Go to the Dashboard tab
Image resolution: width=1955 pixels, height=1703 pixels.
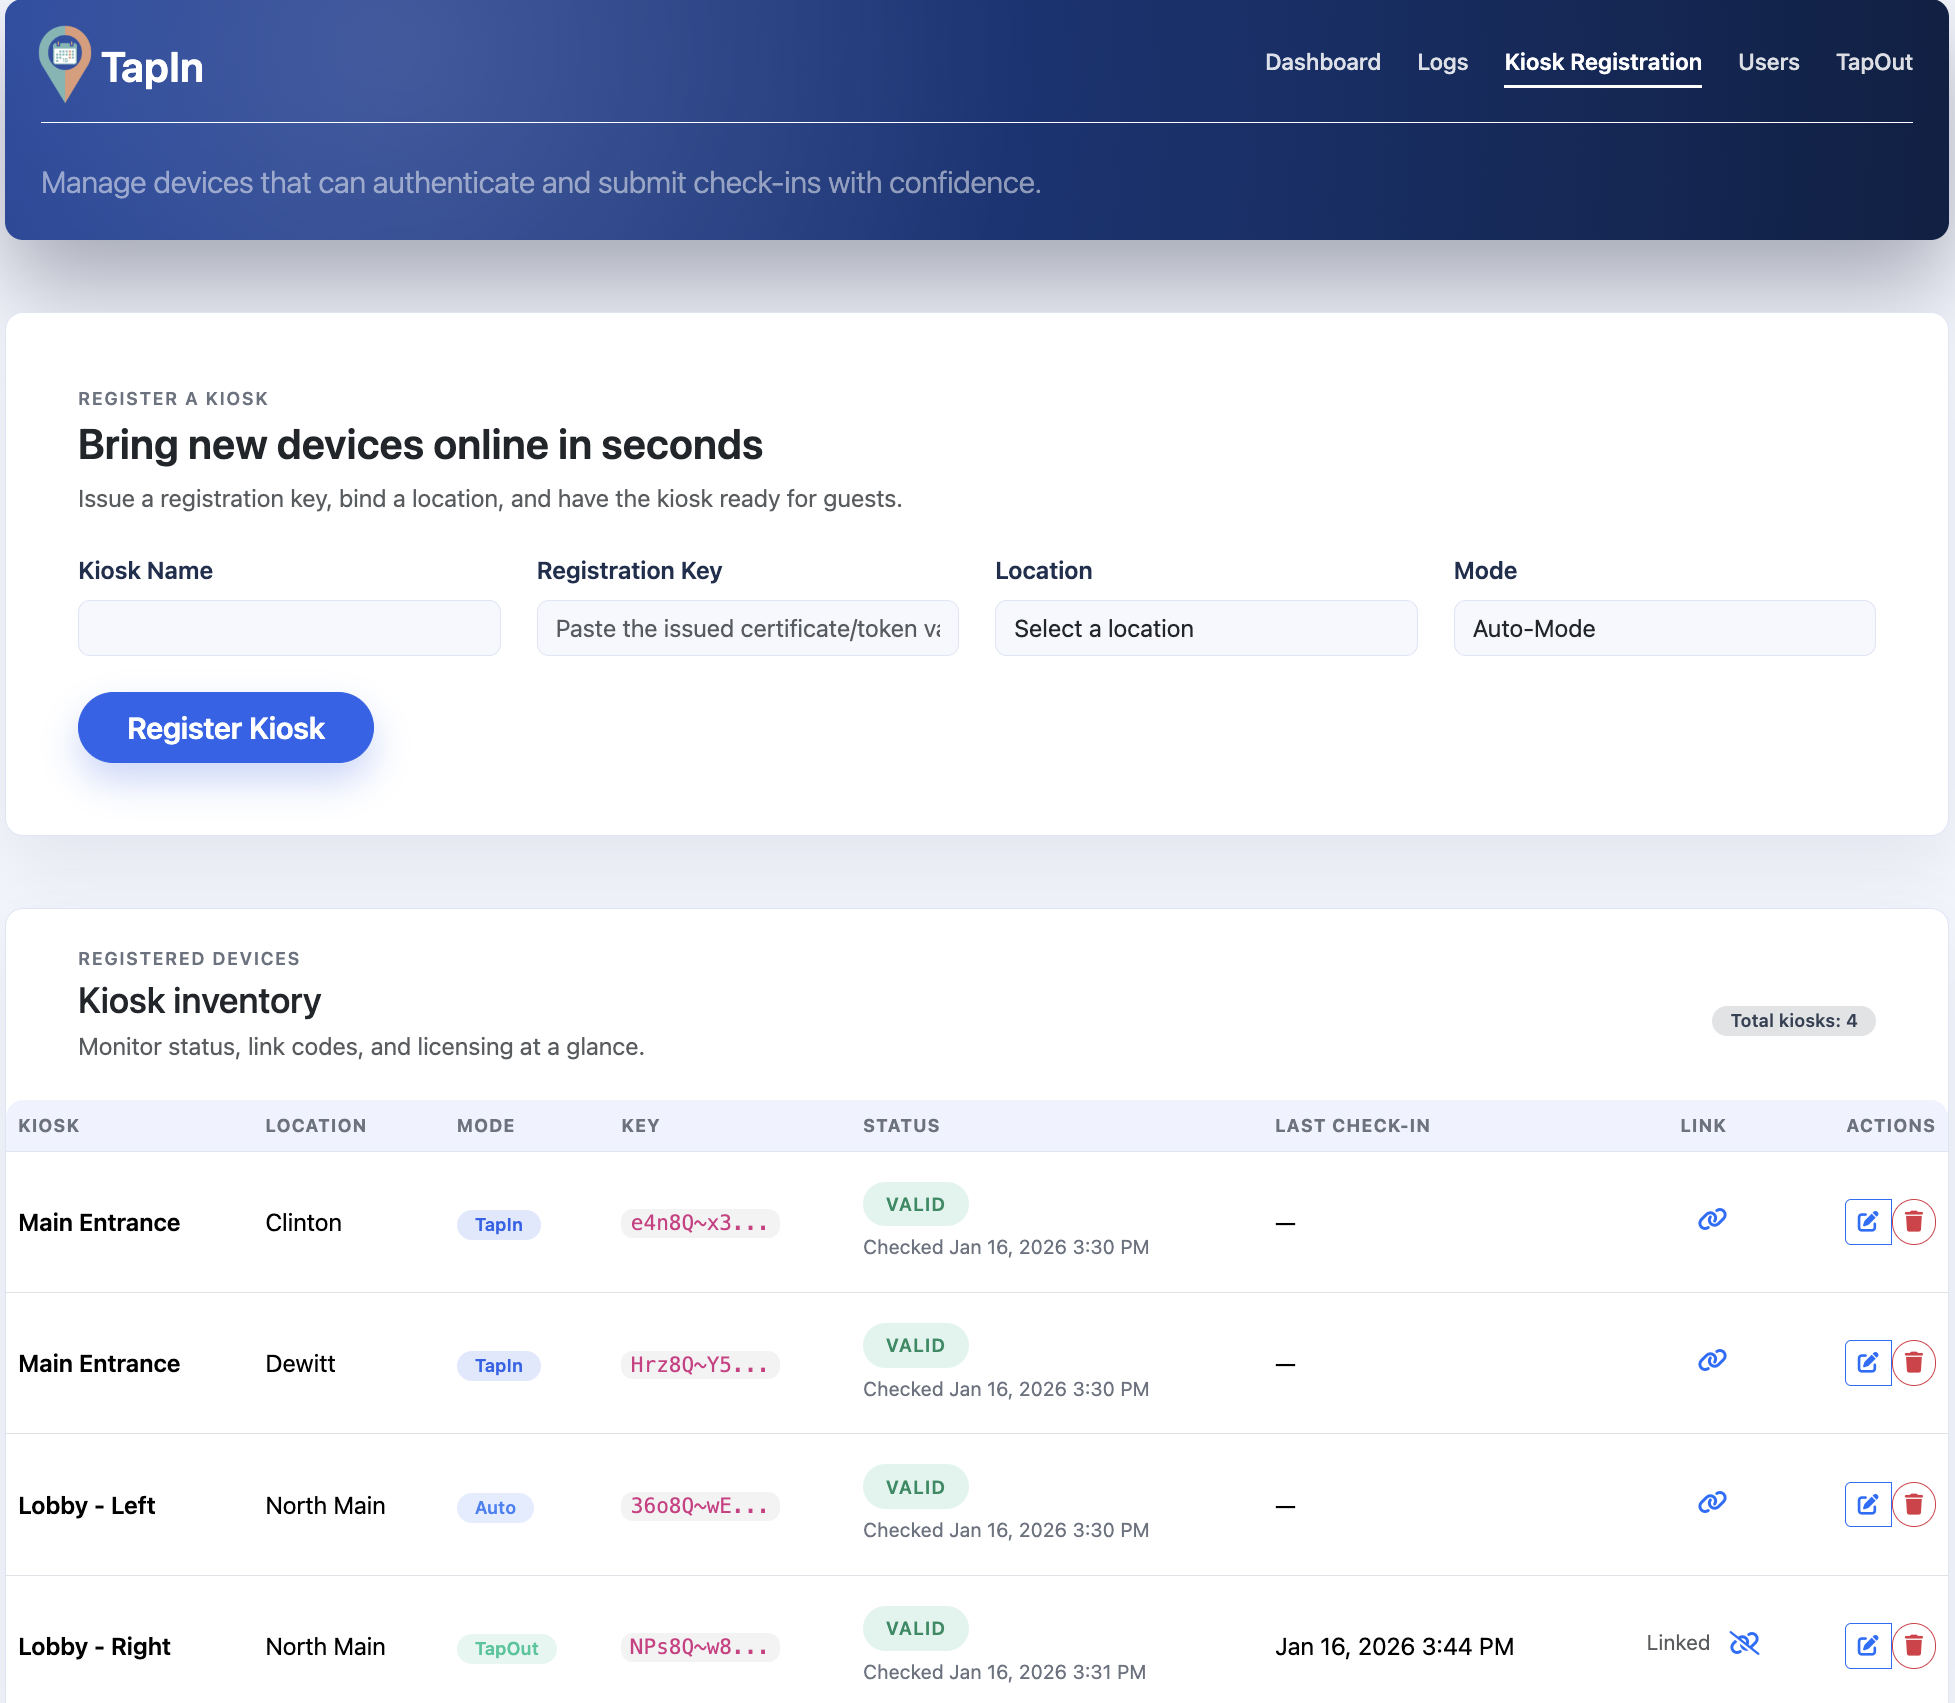coord(1322,62)
